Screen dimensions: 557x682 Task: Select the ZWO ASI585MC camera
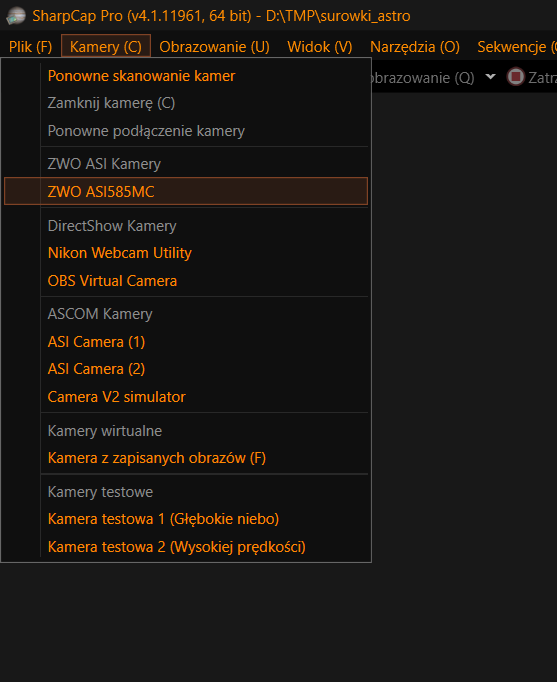[186, 191]
